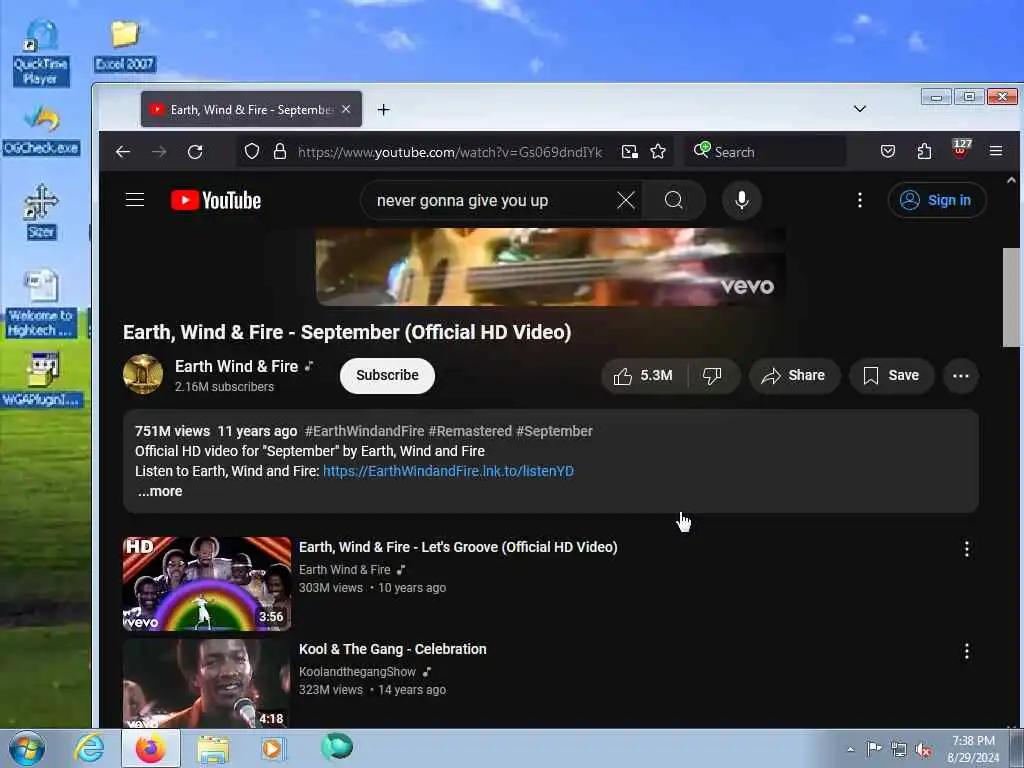This screenshot has height=768, width=1024.
Task: Select the Earth, Wind & Fire - September tab
Action: point(251,110)
